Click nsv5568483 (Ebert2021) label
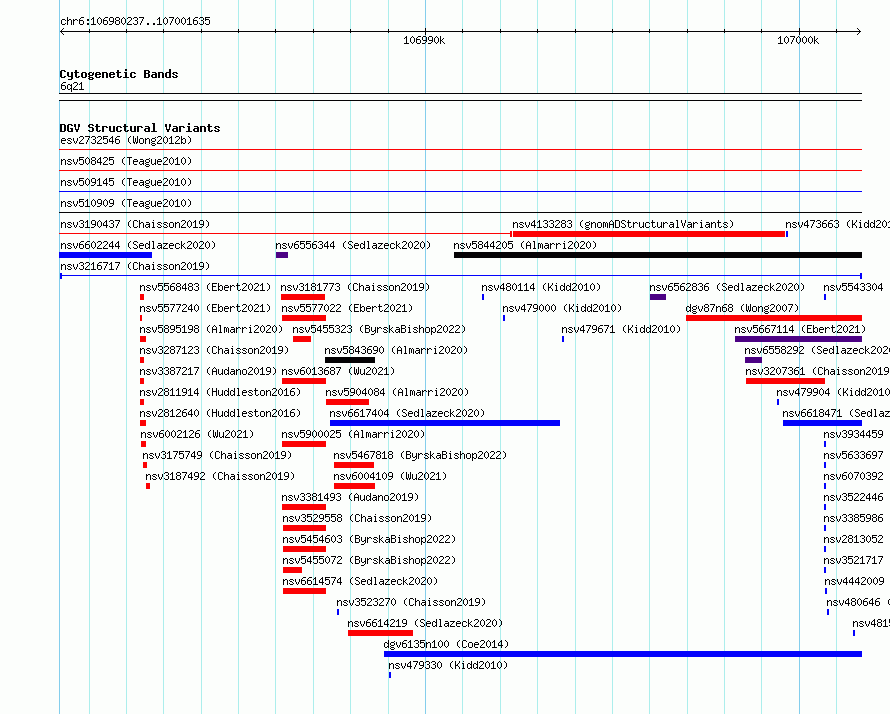Image resolution: width=890 pixels, height=714 pixels. tap(205, 287)
